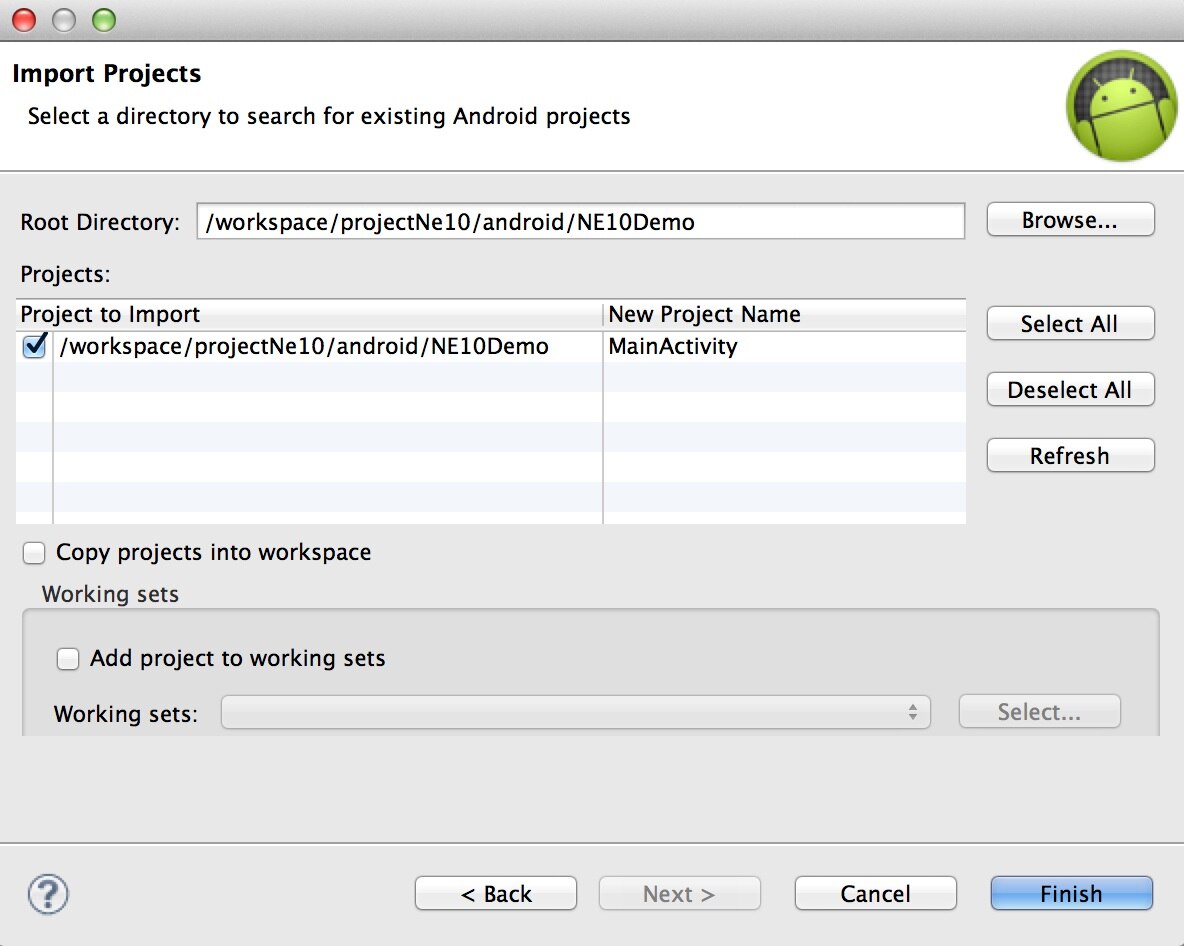Close the Import Projects window

[24, 19]
